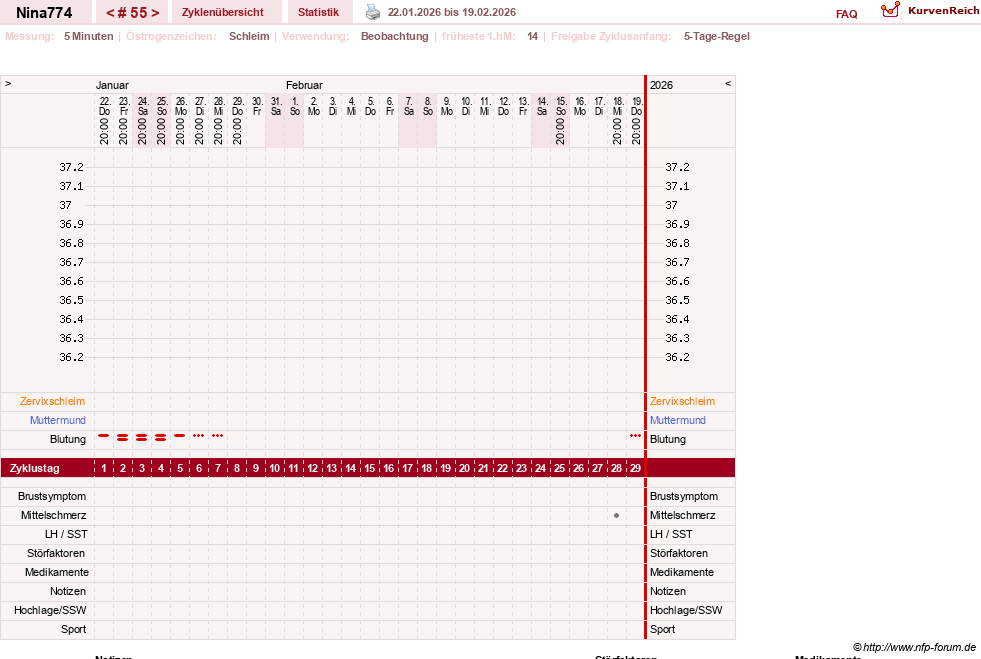981x659 pixels.
Task: Click the bleeding mark on cycle day 1
Action: click(104, 436)
